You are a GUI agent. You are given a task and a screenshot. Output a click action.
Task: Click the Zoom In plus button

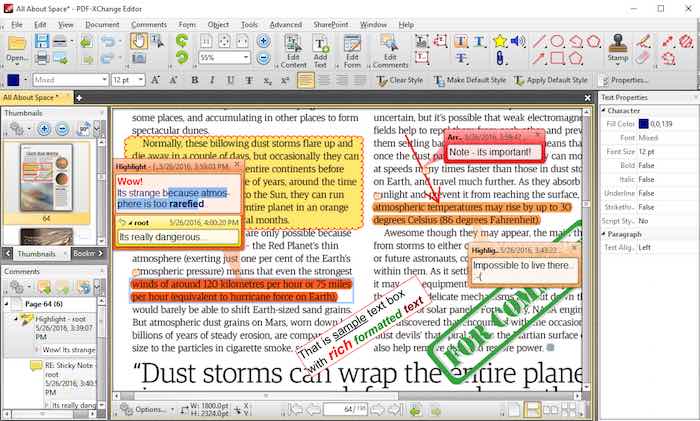(264, 42)
